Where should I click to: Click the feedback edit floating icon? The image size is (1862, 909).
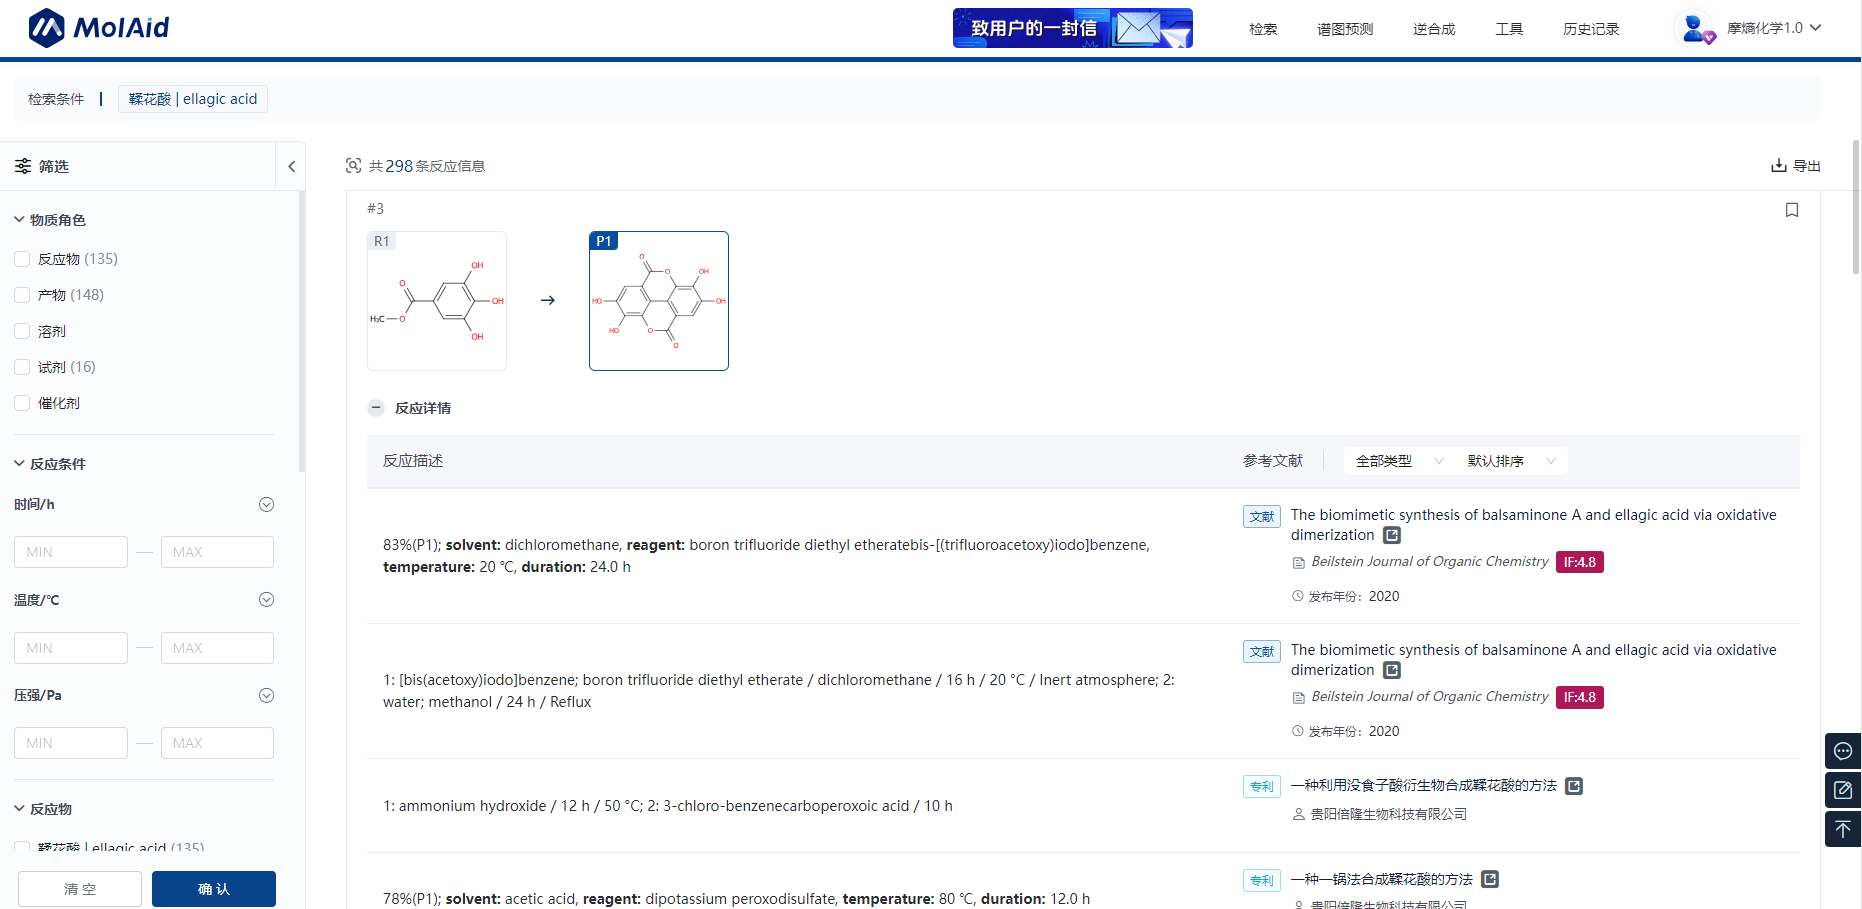1842,790
